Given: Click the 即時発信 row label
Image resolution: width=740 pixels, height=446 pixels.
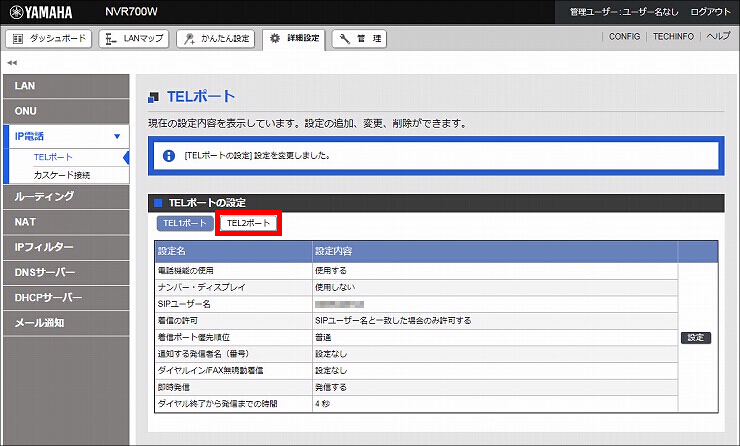Looking at the screenshot, I should [174, 387].
